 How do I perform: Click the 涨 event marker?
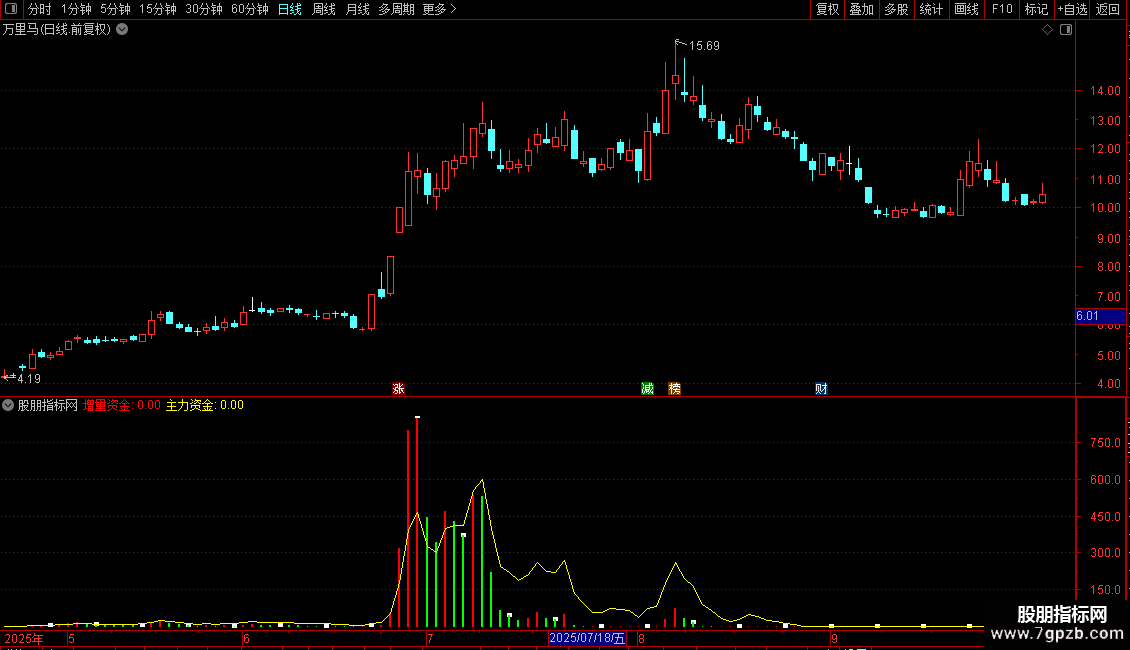click(398, 389)
